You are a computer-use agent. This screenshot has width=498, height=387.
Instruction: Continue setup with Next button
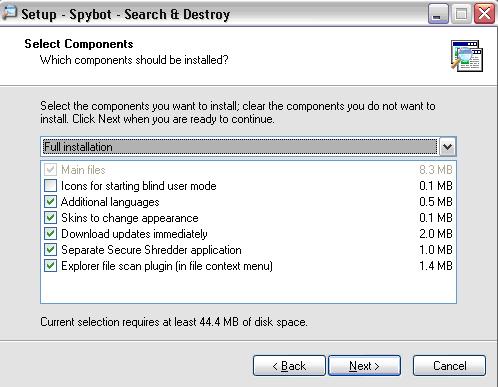click(364, 366)
